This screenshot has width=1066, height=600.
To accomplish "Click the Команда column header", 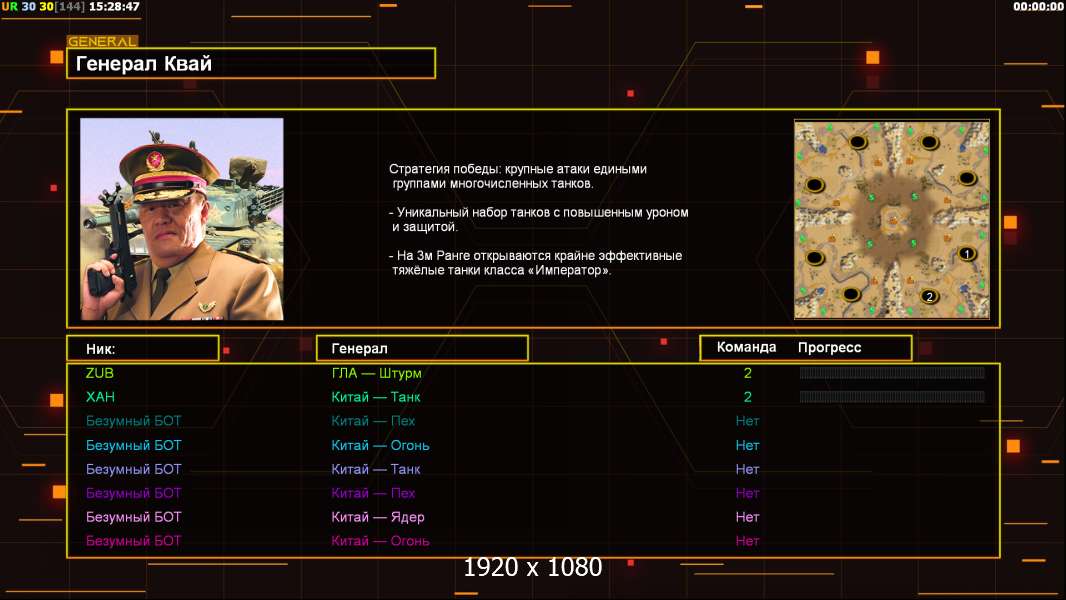I will pos(746,347).
